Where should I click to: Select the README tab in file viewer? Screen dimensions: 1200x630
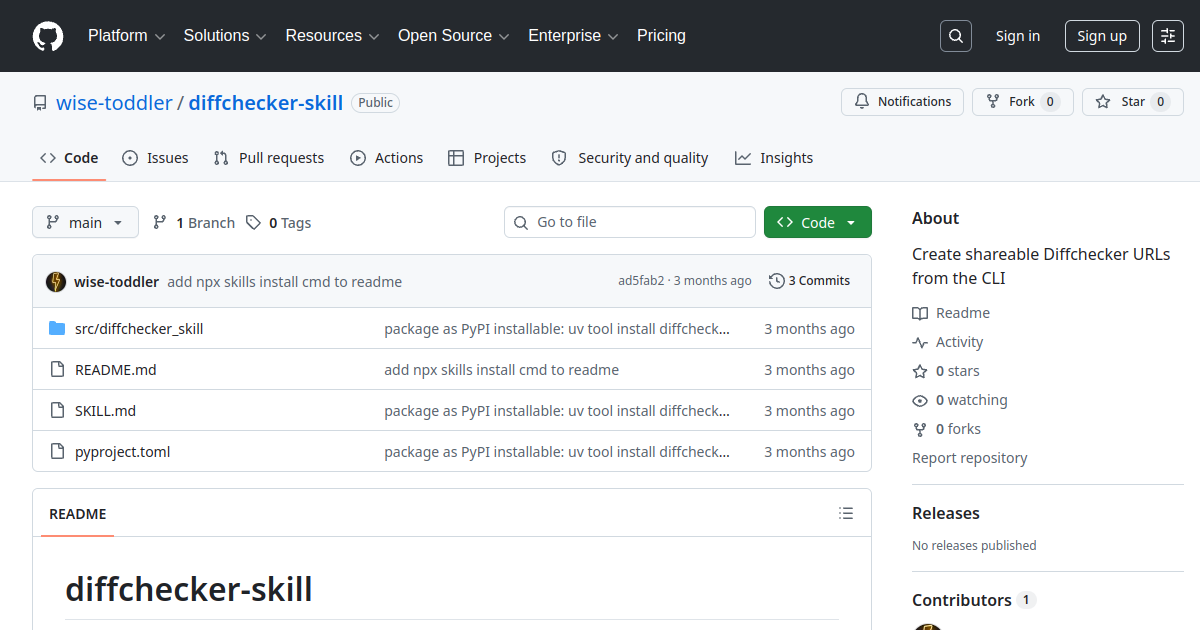click(x=78, y=514)
